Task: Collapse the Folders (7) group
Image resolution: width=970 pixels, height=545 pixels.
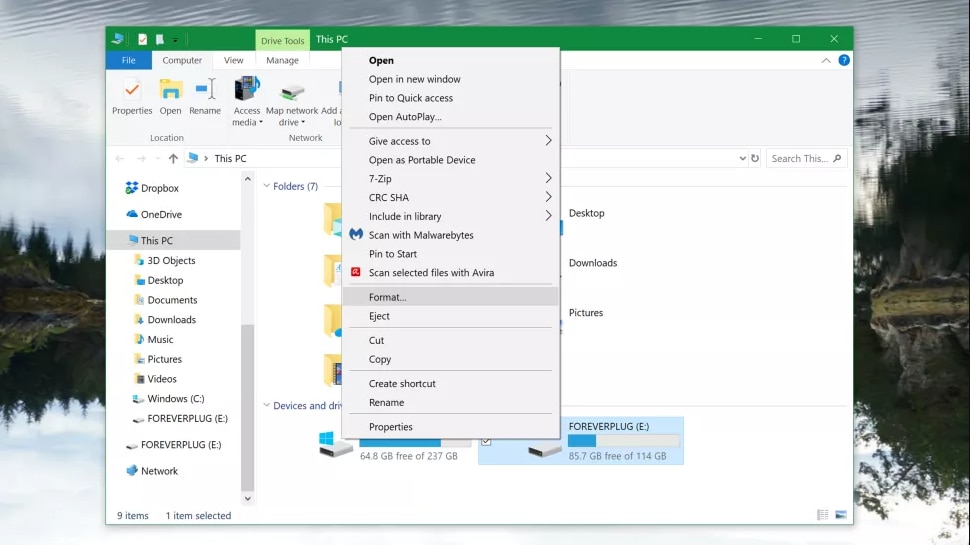Action: pos(267,186)
